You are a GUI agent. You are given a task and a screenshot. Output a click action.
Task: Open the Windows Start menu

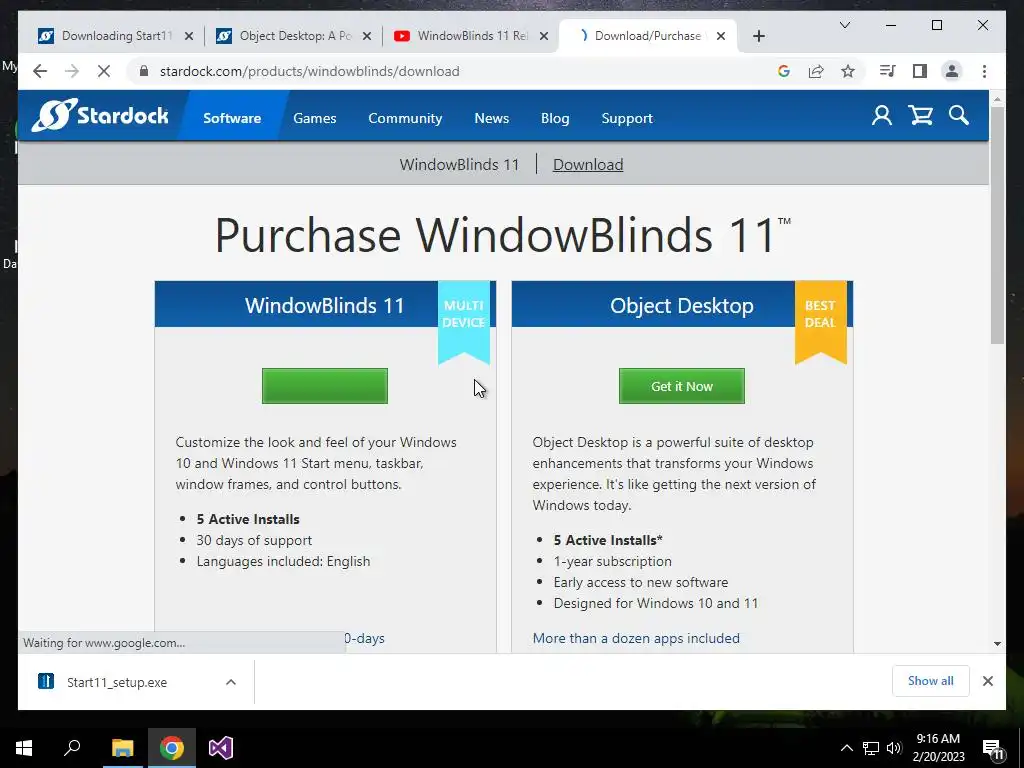(x=24, y=748)
